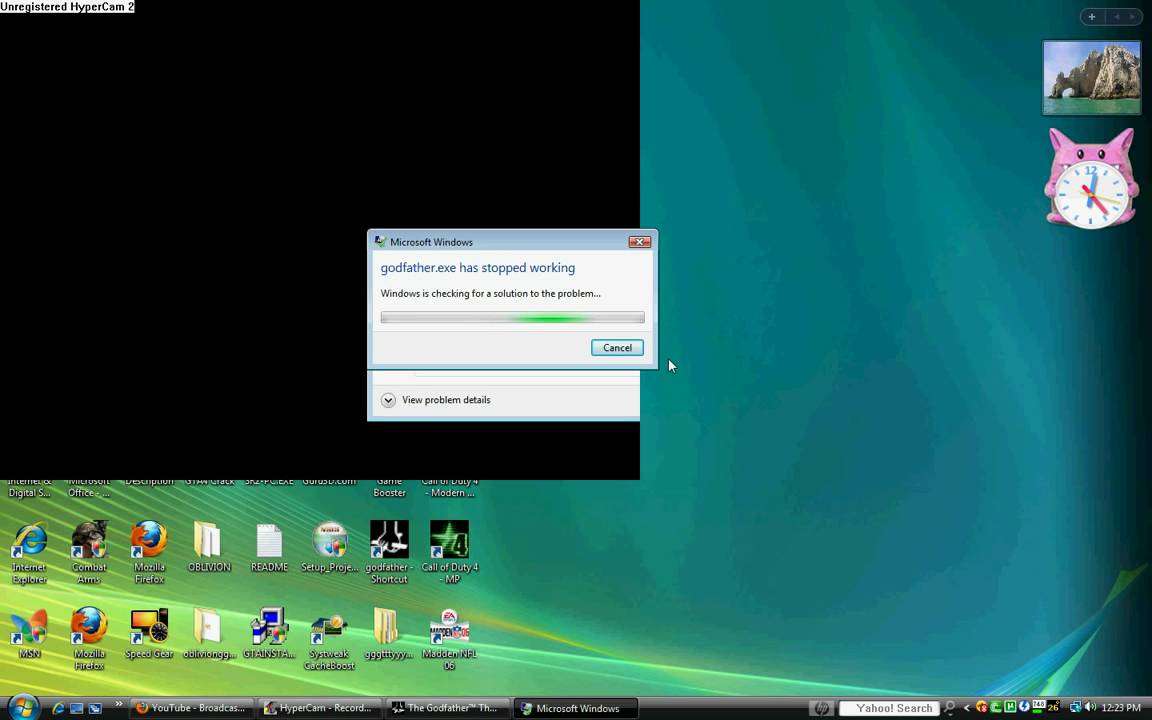Screen dimensions: 1152x720
Task: Click the pink cat clock gadget
Action: pos(1091,178)
